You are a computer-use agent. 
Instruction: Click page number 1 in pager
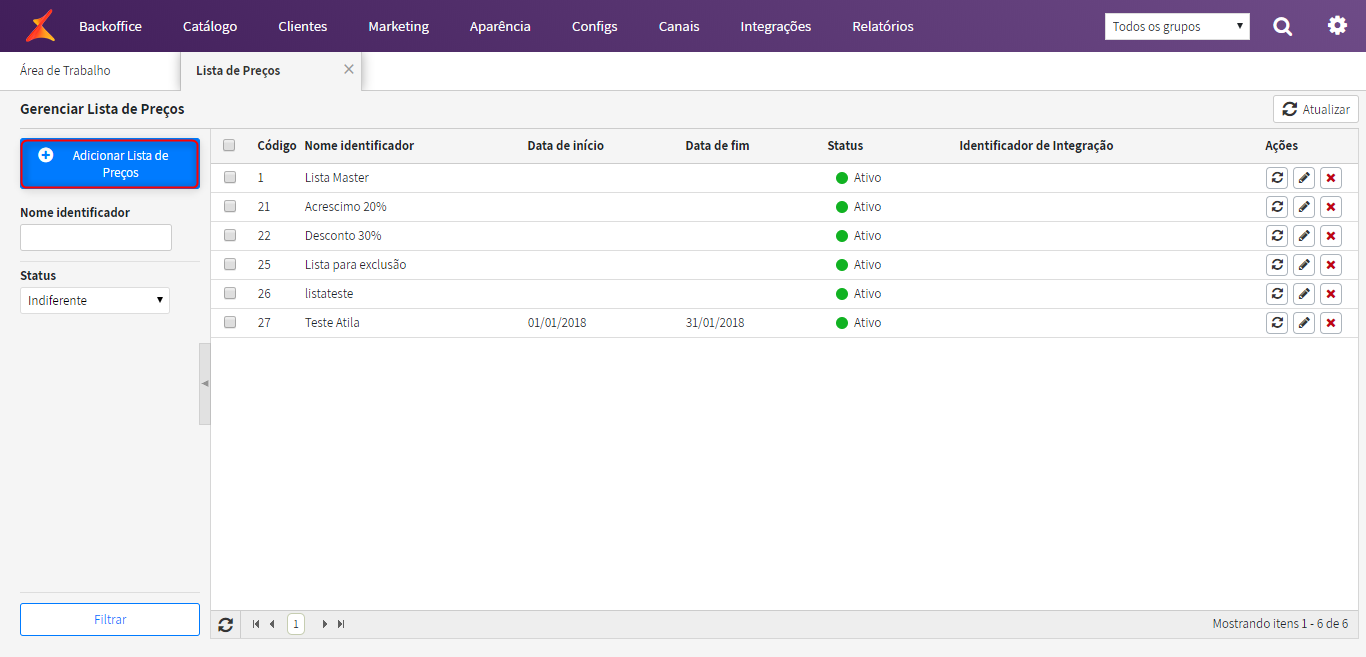[296, 624]
